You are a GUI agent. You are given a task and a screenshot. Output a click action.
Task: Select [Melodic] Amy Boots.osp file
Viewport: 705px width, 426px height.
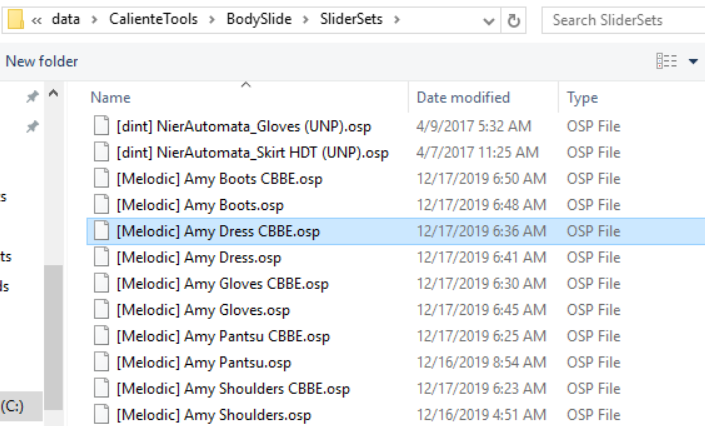(x=200, y=205)
